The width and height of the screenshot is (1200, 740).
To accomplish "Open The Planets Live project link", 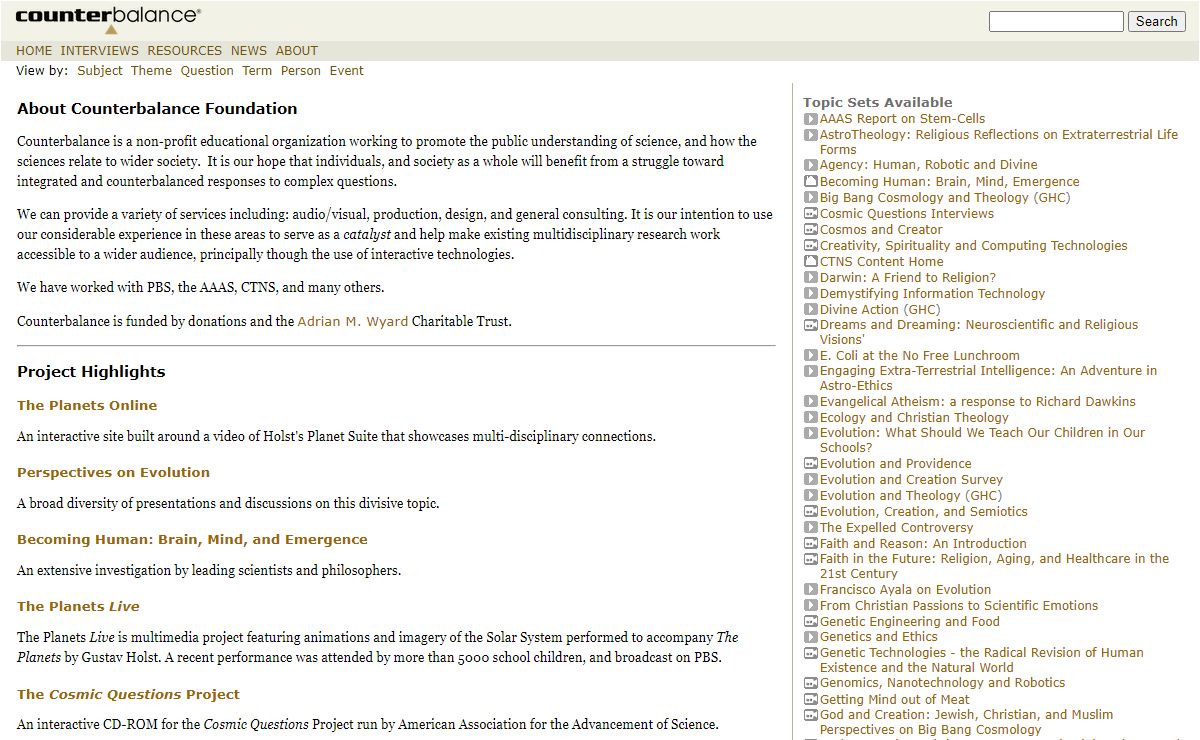I will click(78, 606).
